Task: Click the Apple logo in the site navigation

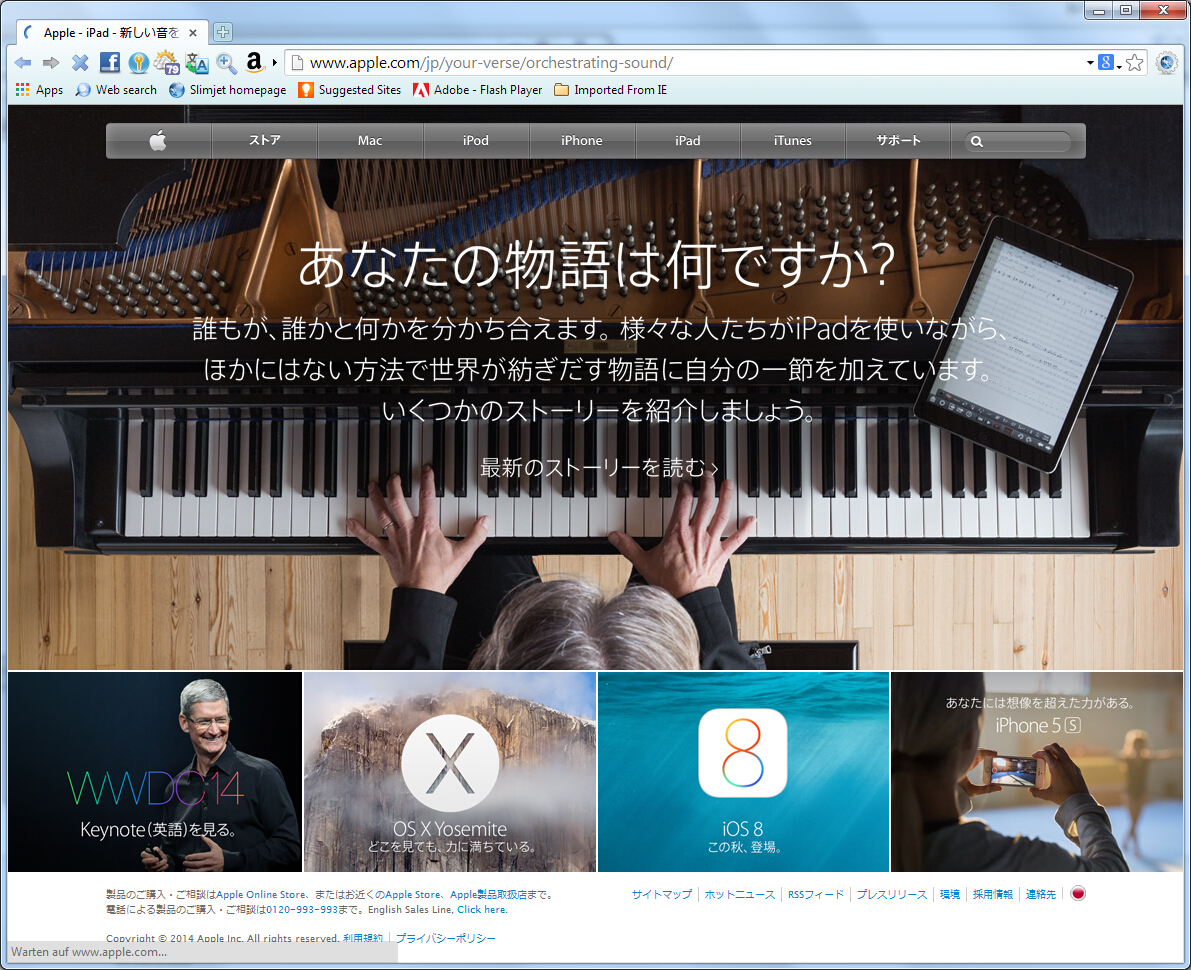Action: pos(159,141)
